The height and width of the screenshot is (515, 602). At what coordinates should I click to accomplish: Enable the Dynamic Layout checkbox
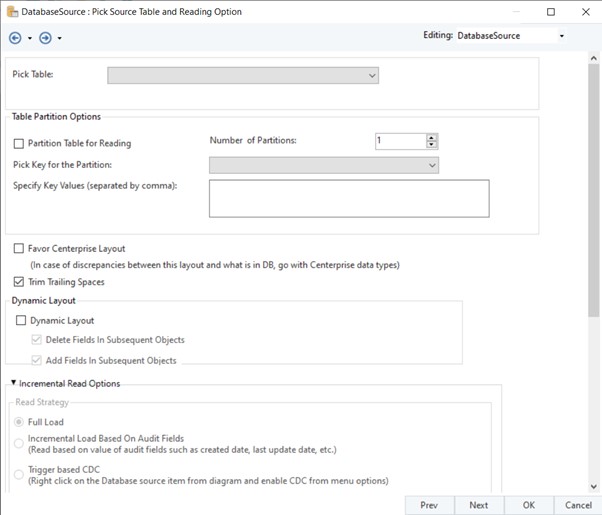[x=22, y=320]
